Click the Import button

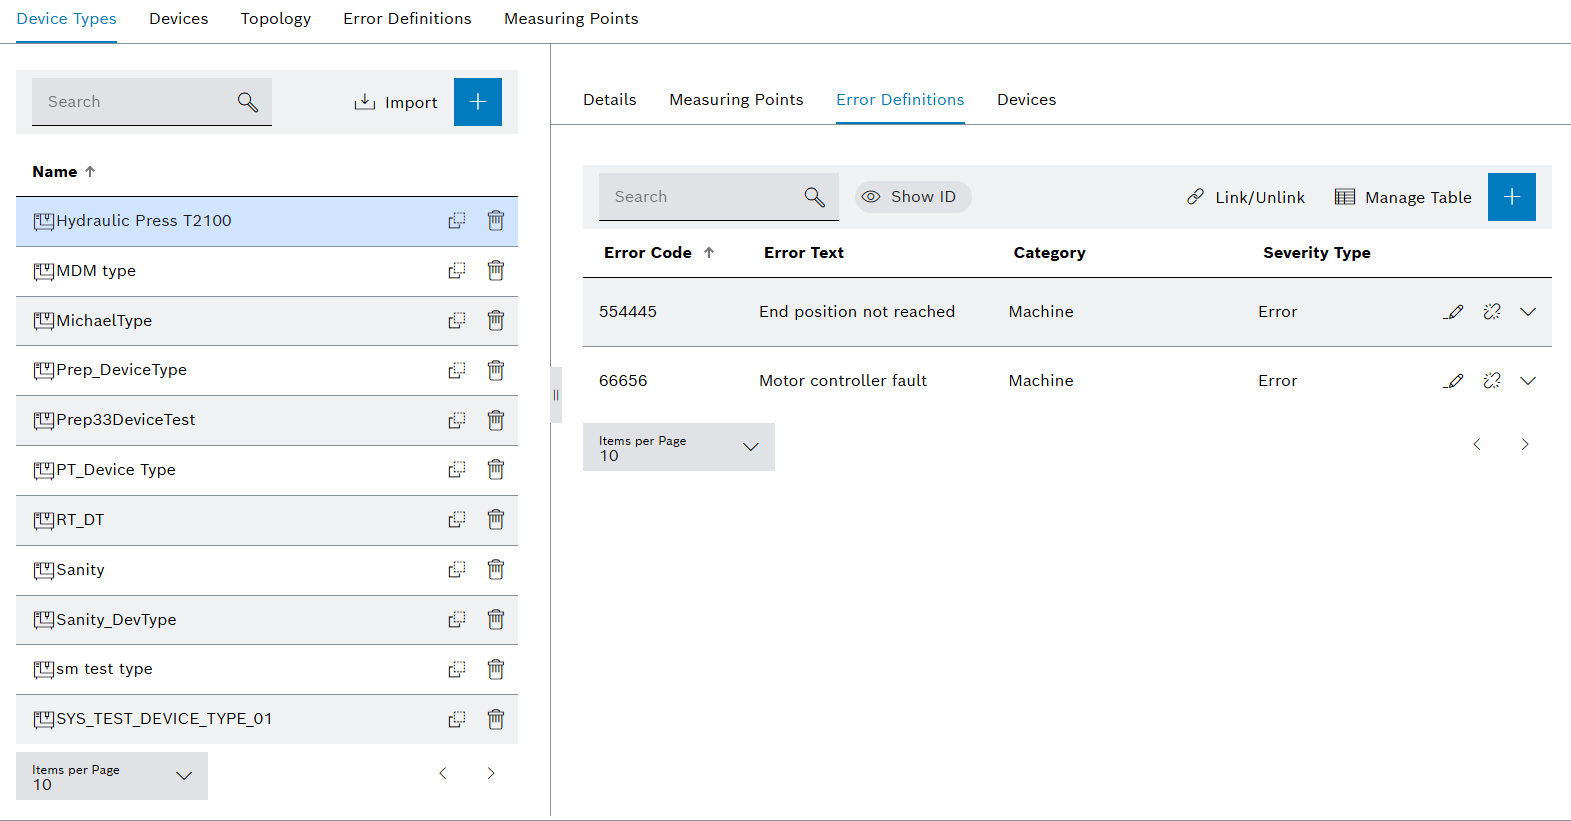click(x=396, y=102)
